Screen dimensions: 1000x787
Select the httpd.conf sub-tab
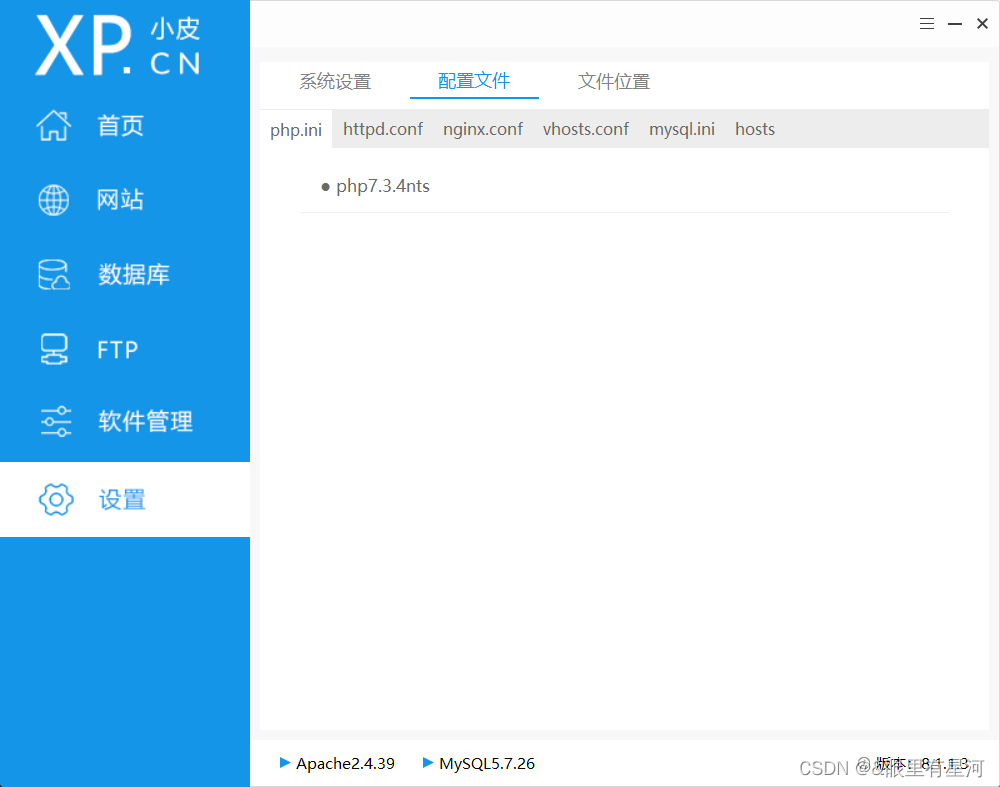click(x=383, y=129)
